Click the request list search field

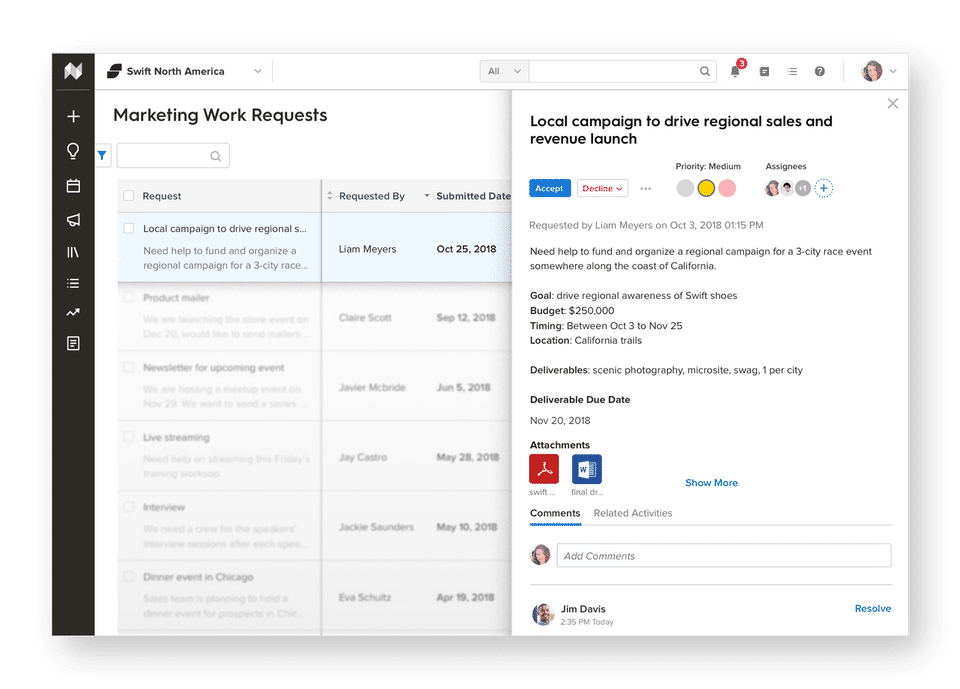(x=173, y=156)
